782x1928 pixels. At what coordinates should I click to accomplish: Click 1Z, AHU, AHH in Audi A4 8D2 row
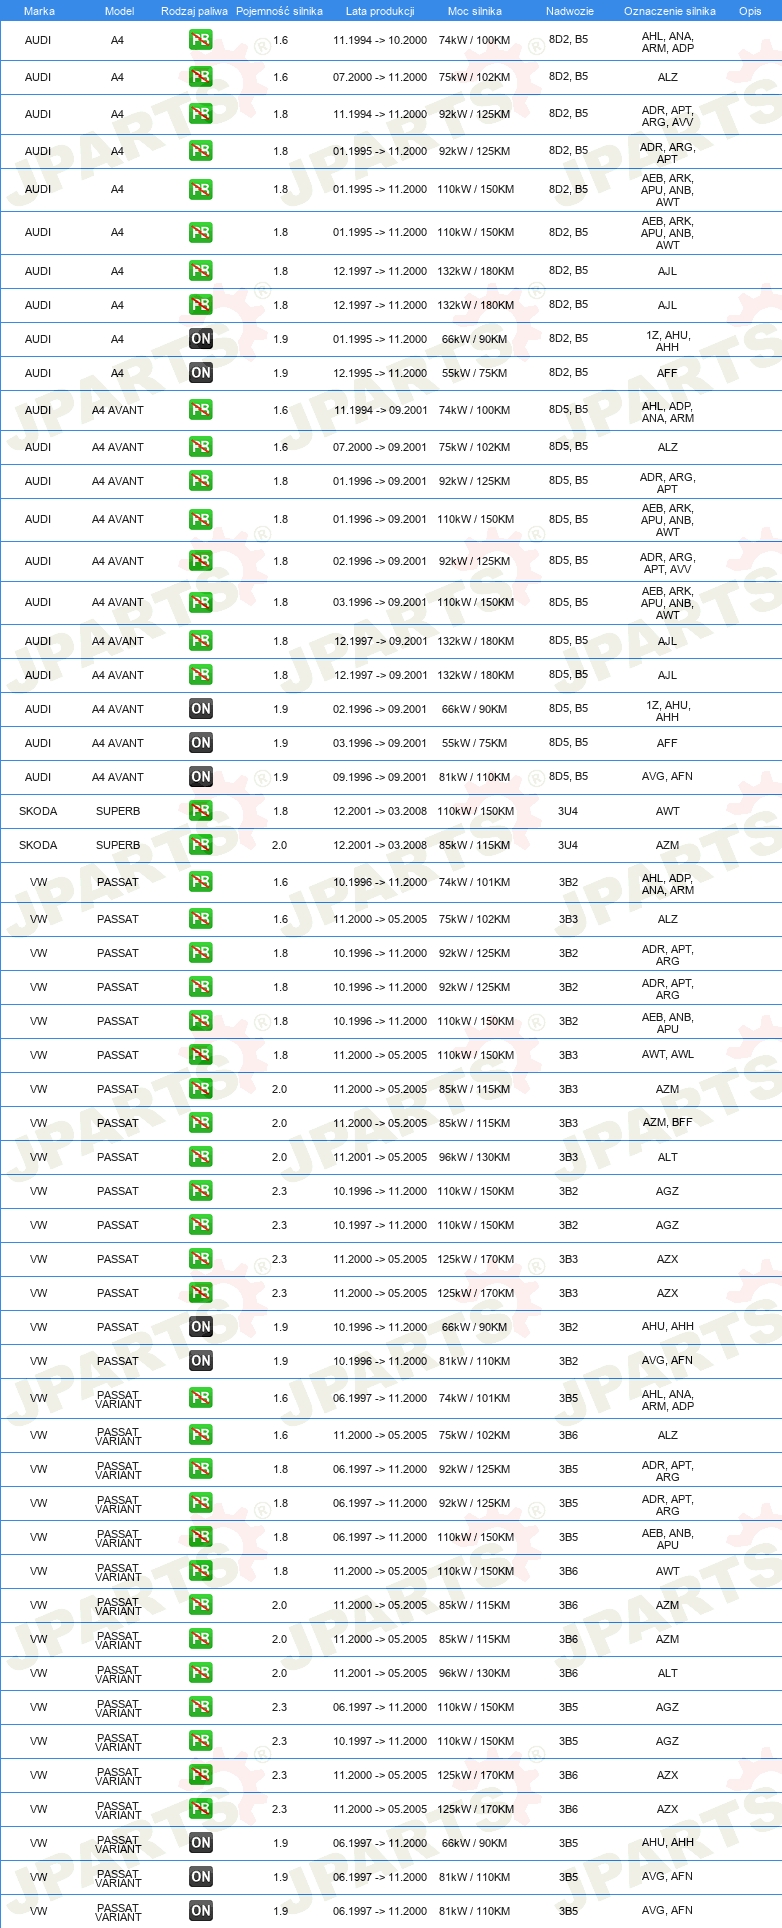click(x=668, y=342)
